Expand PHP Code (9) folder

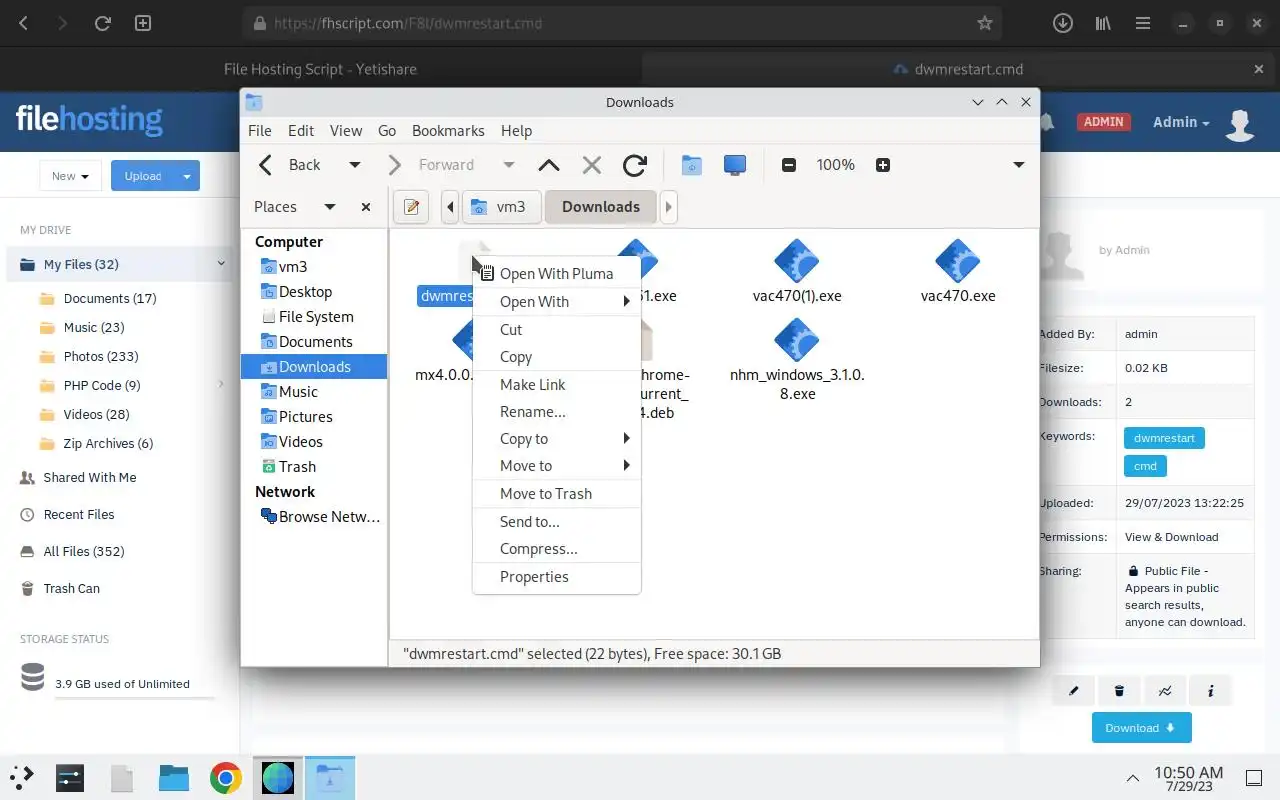(x=221, y=385)
